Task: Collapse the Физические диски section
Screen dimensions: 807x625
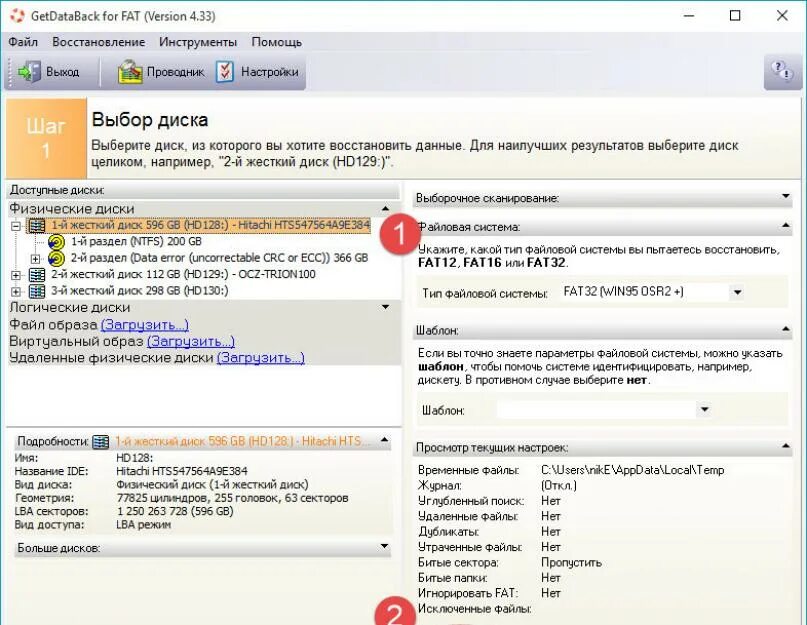Action: point(385,209)
